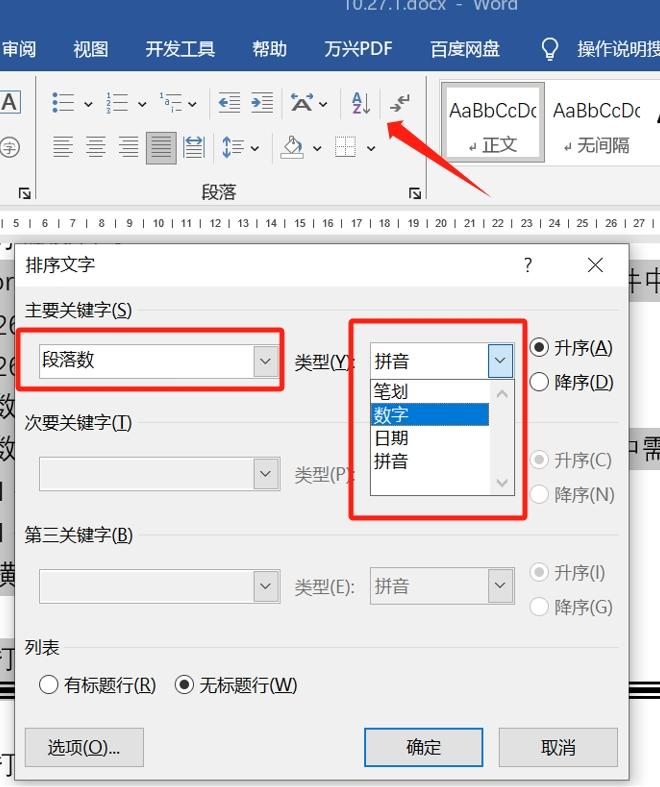Toggle show/hide paragraph marks

400,103
